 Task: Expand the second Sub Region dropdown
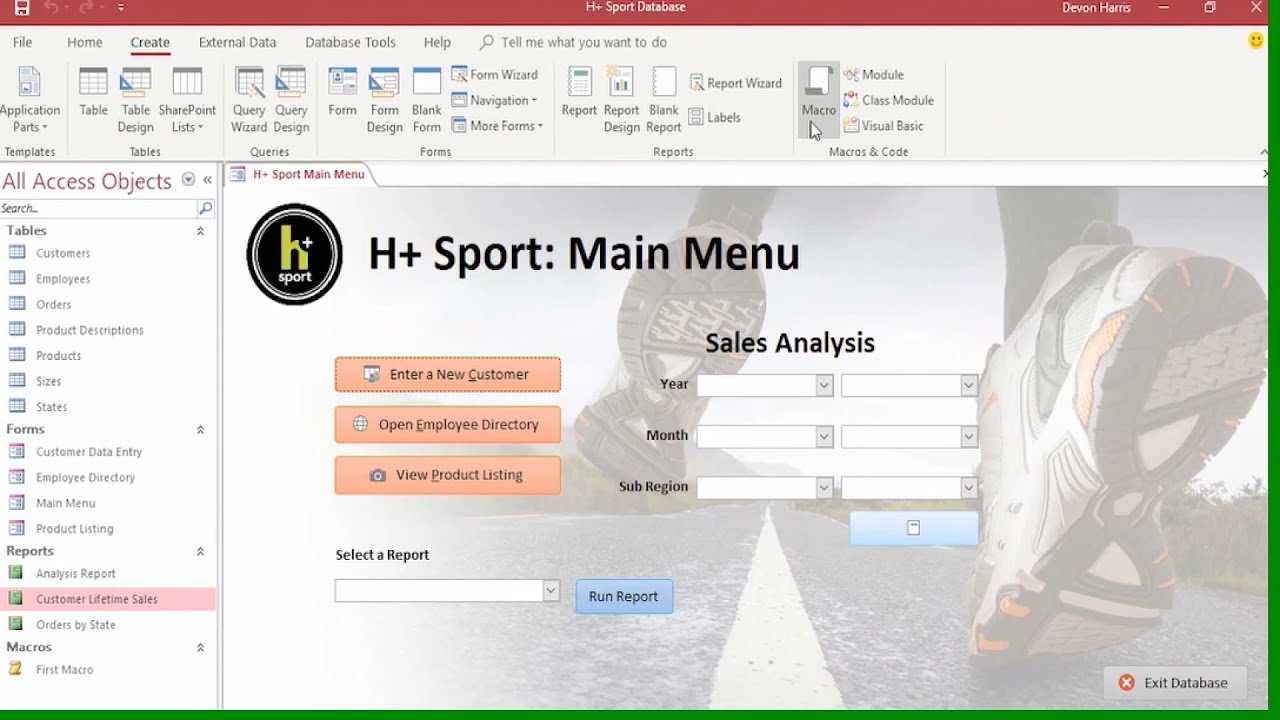pos(968,487)
